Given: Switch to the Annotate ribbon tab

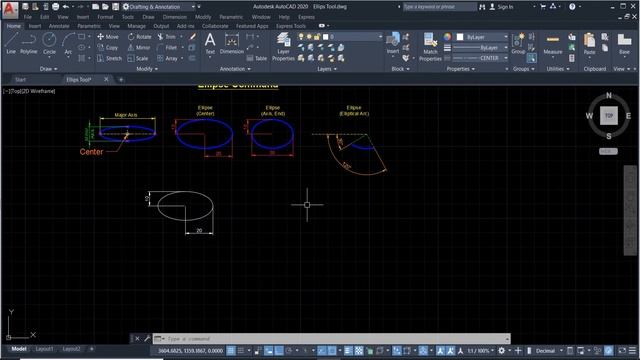Looking at the screenshot, I should (x=59, y=26).
